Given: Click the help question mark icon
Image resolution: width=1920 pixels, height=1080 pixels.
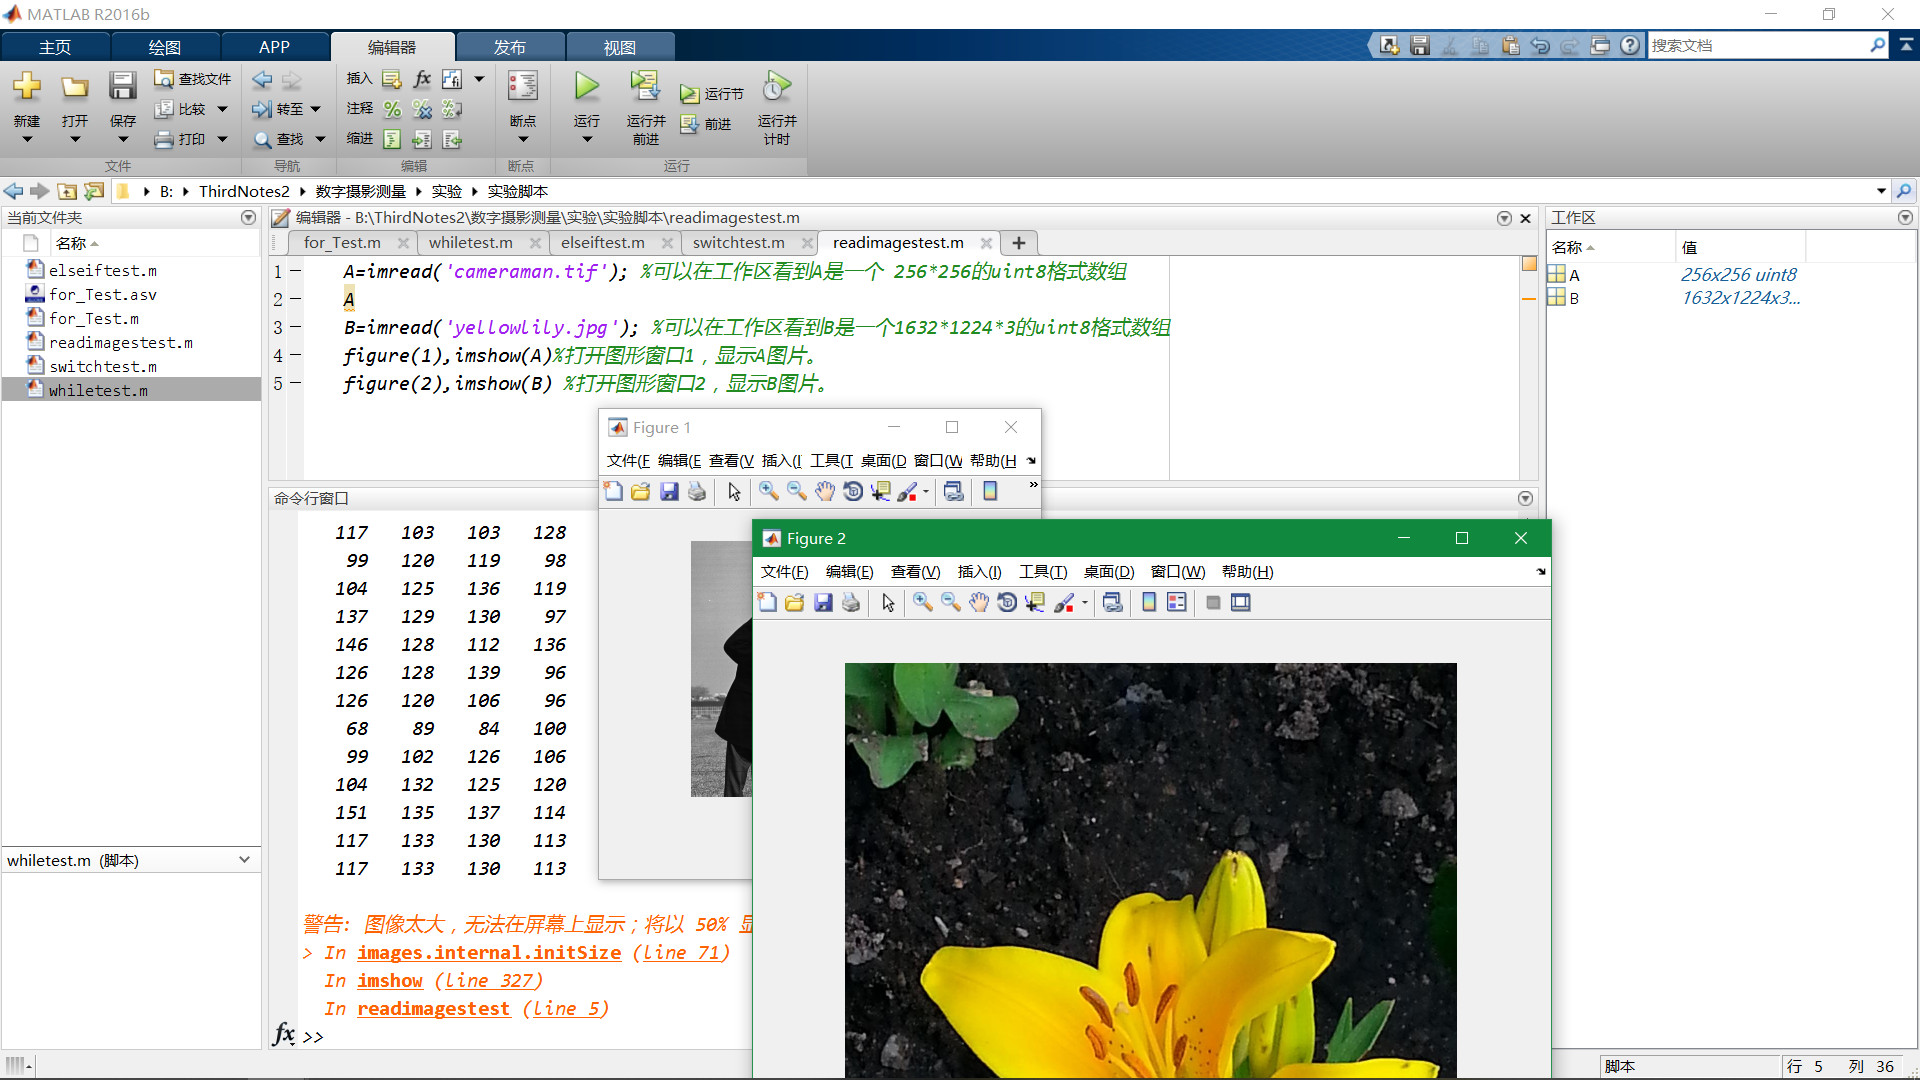Looking at the screenshot, I should point(1630,45).
